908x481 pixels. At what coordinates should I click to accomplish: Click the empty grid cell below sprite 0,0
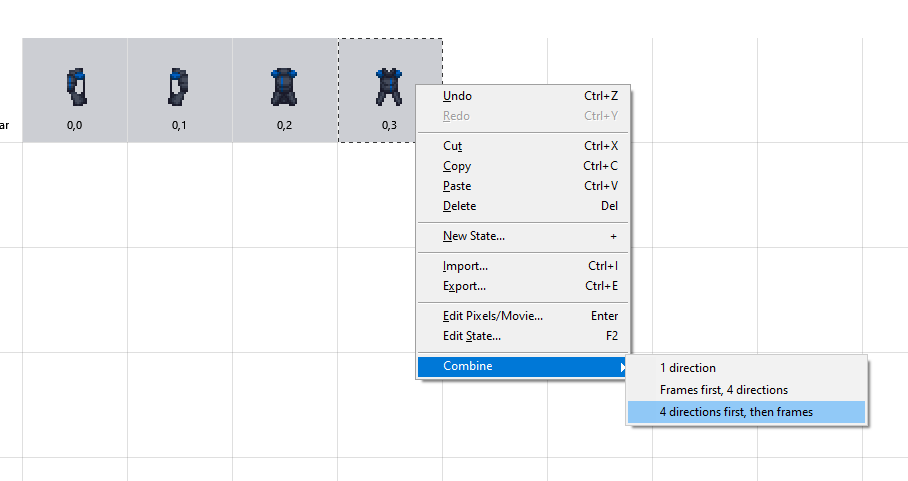(75, 195)
